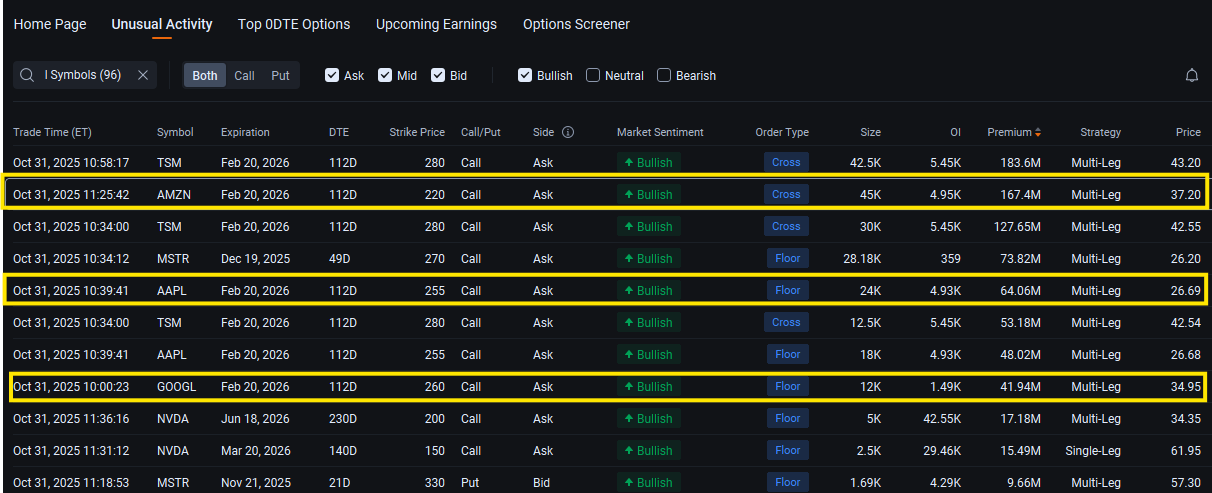Uncheck the Bid checkbox
Image resolution: width=1212 pixels, height=493 pixels.
click(438, 75)
